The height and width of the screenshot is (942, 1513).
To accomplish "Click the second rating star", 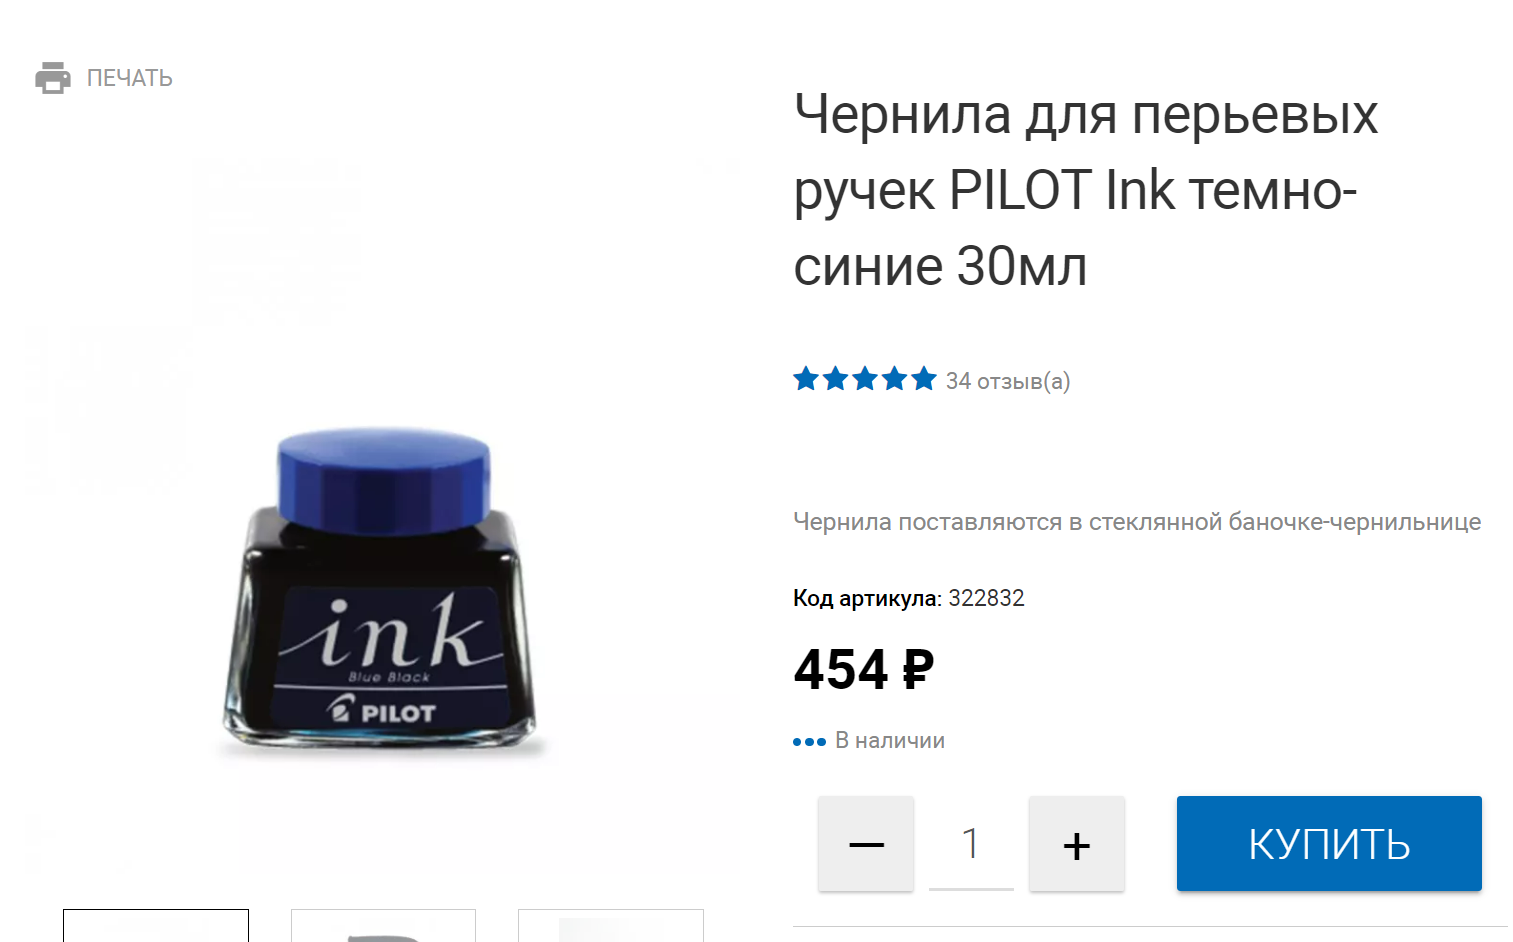I will 836,379.
